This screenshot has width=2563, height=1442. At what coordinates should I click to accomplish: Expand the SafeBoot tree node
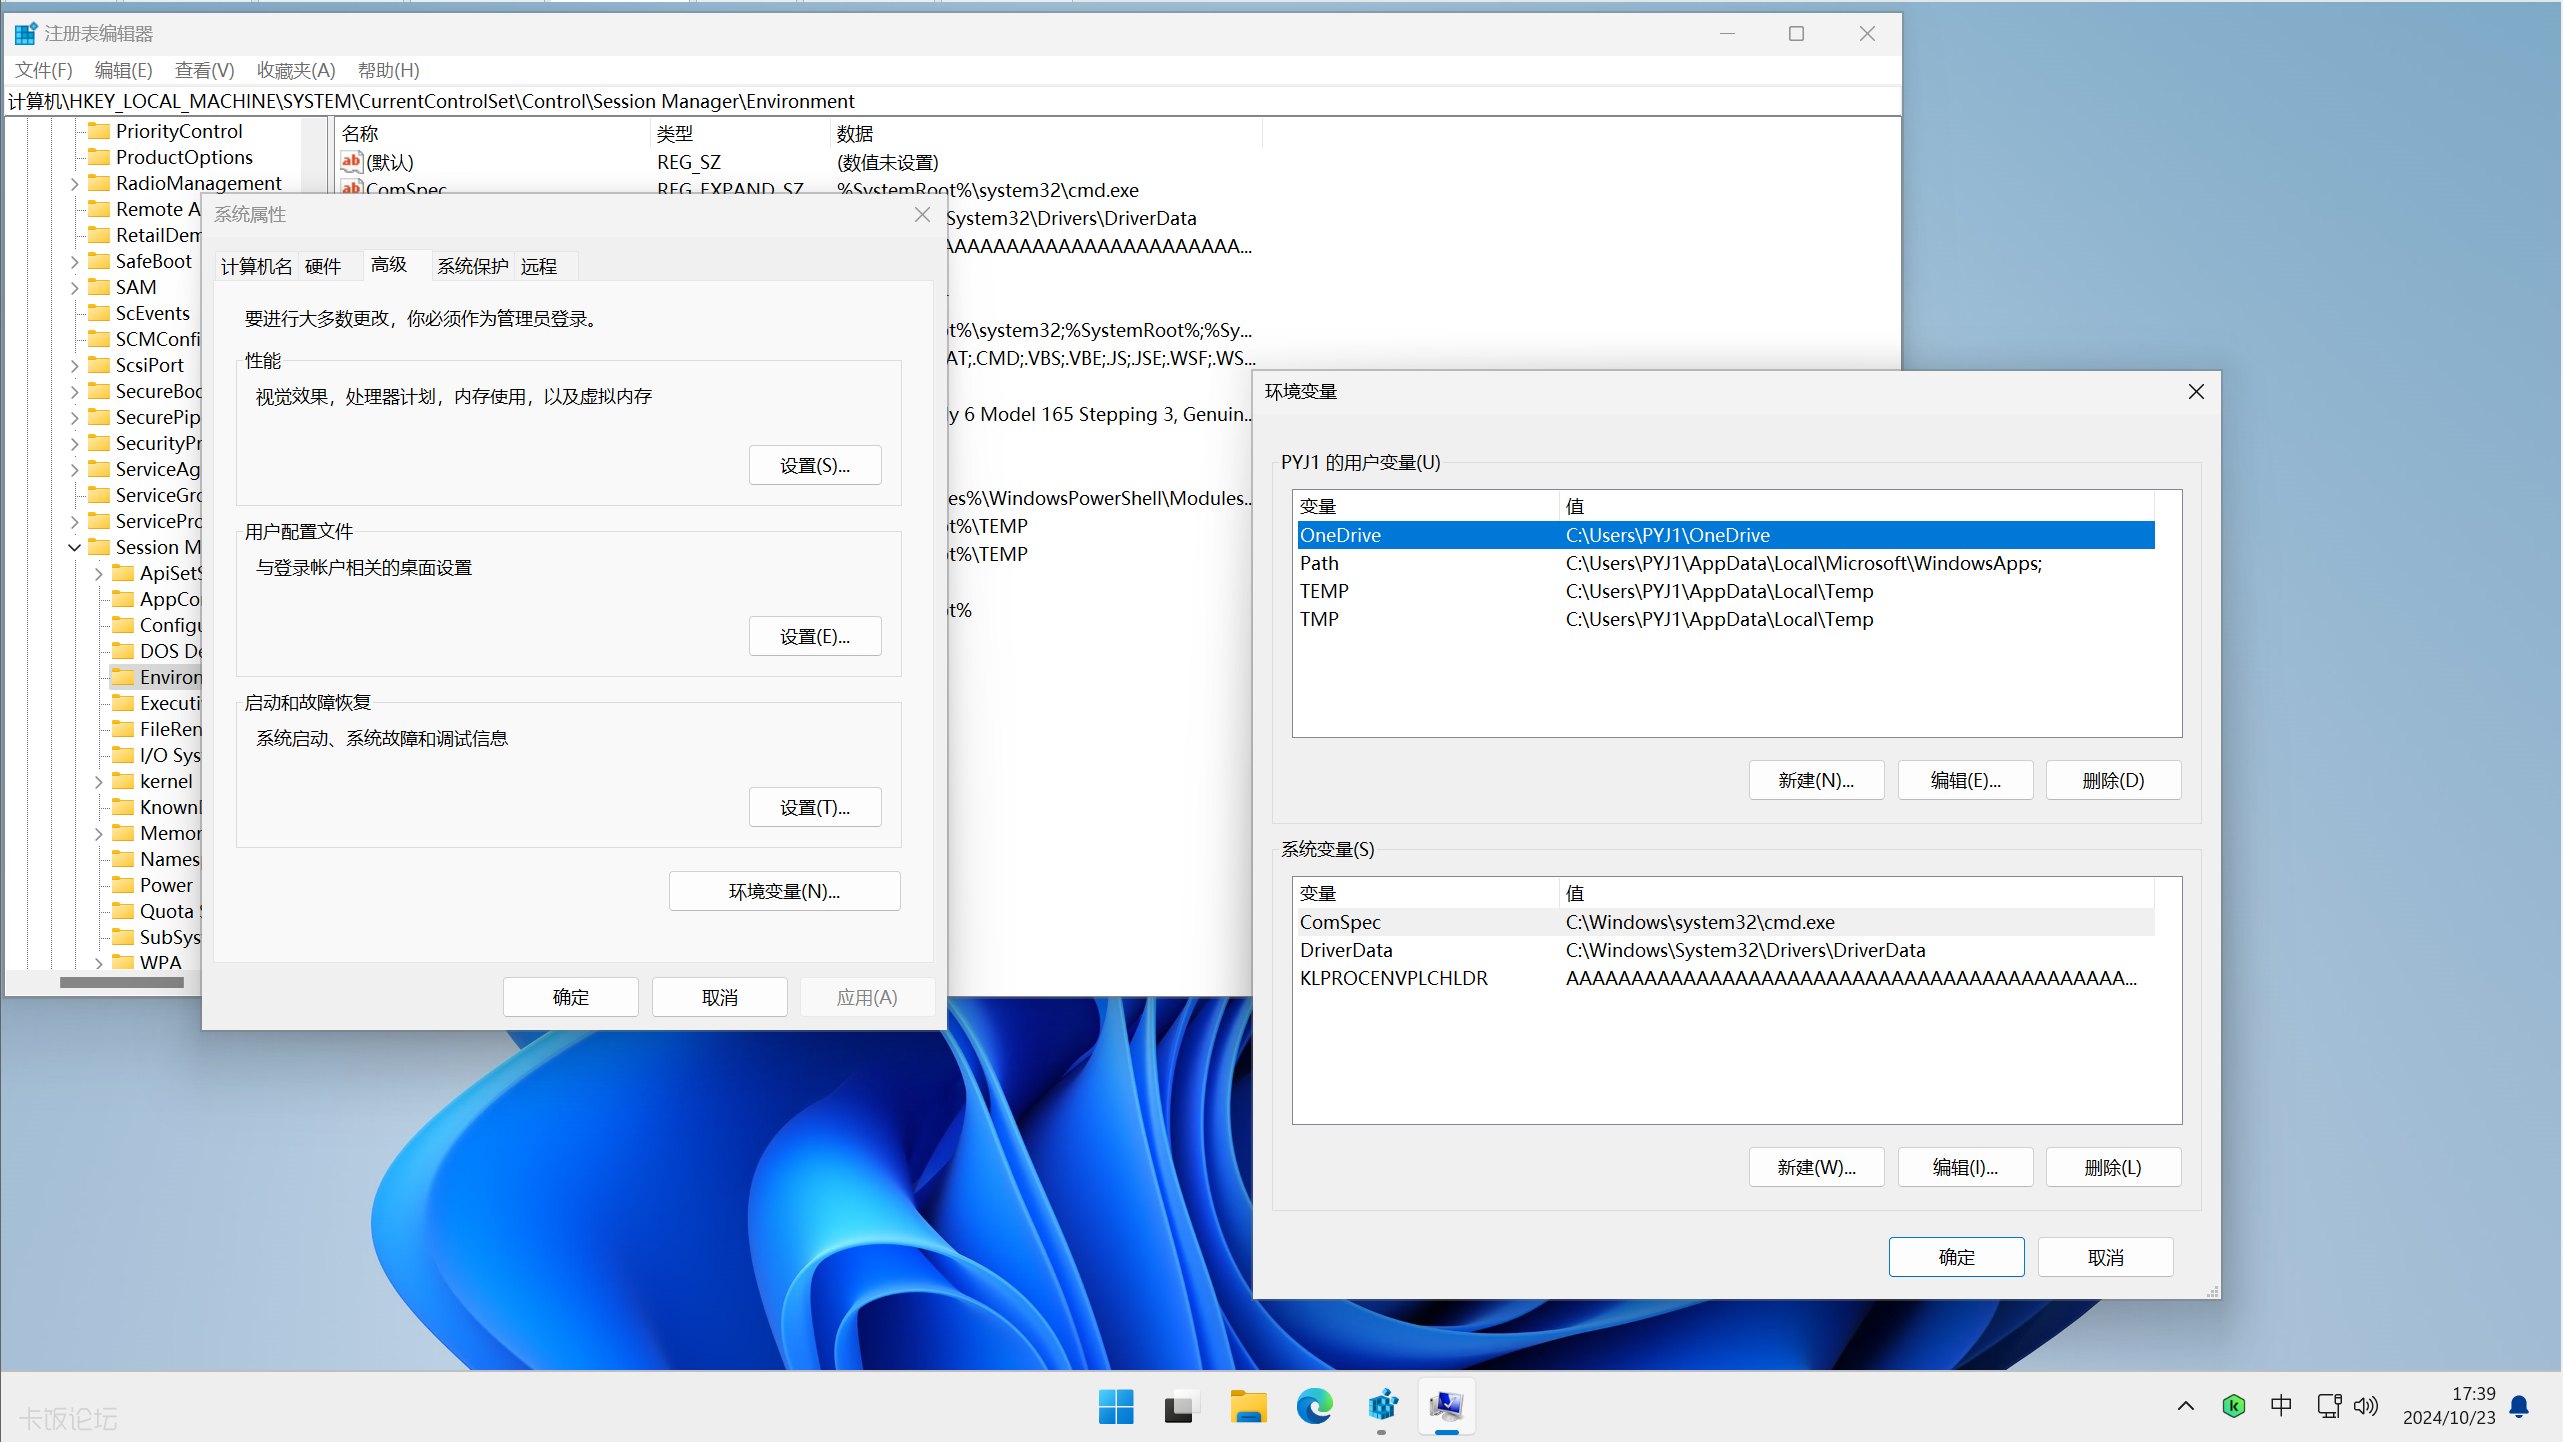tap(74, 262)
